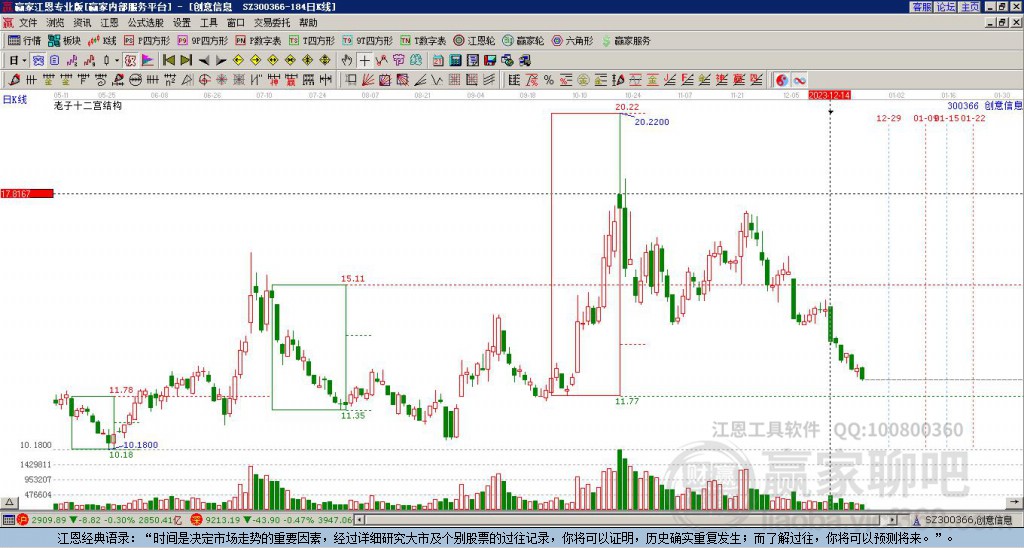This screenshot has width=1024, height=548.
Task: Click the blue infinity loop icon
Action: [x=799, y=80]
